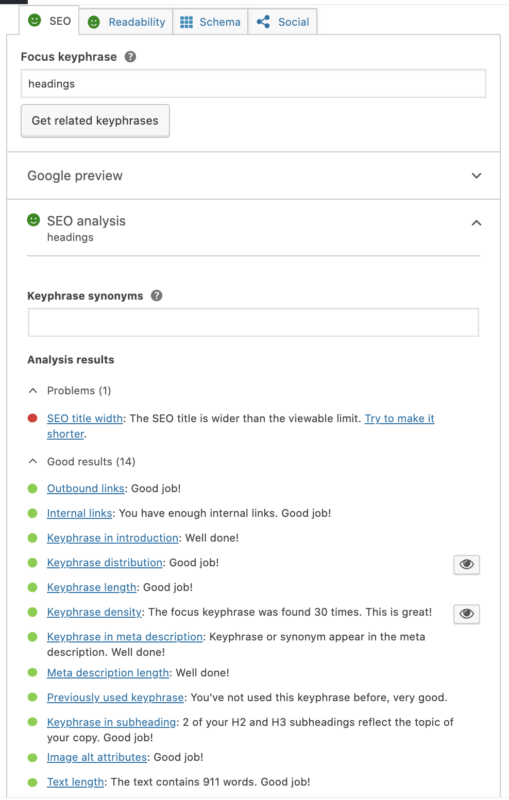The image size is (509, 800).
Task: Click the green bullet beside Outbound links
Action: tap(33, 488)
